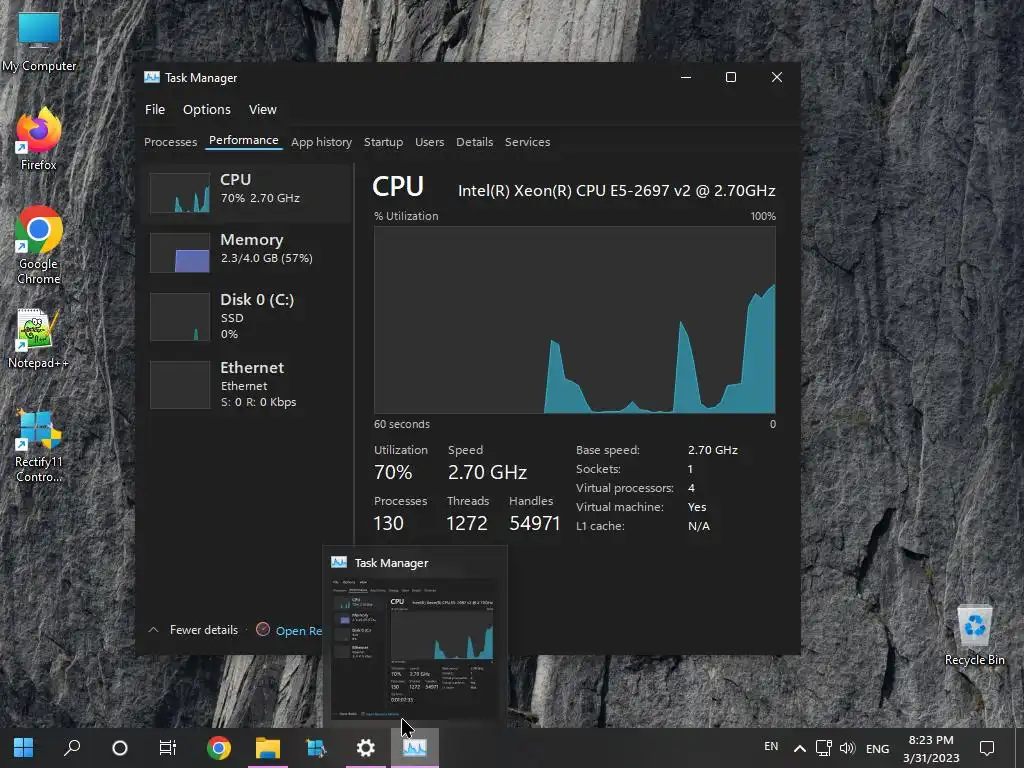Open the File menu

pos(155,109)
